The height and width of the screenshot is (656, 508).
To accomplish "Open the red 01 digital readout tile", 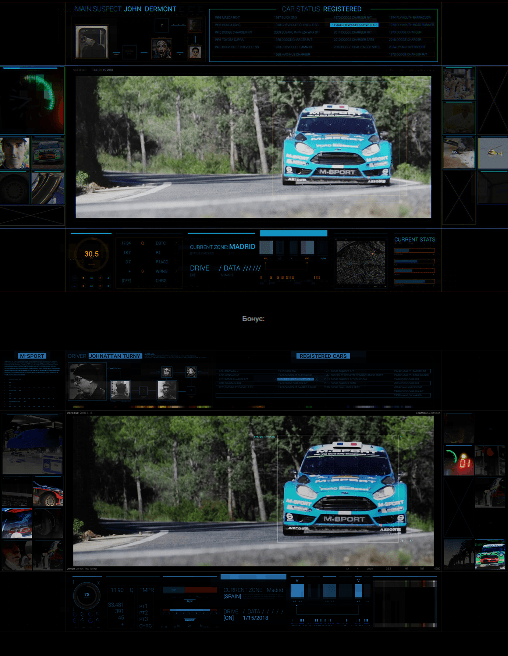I will 459,461.
